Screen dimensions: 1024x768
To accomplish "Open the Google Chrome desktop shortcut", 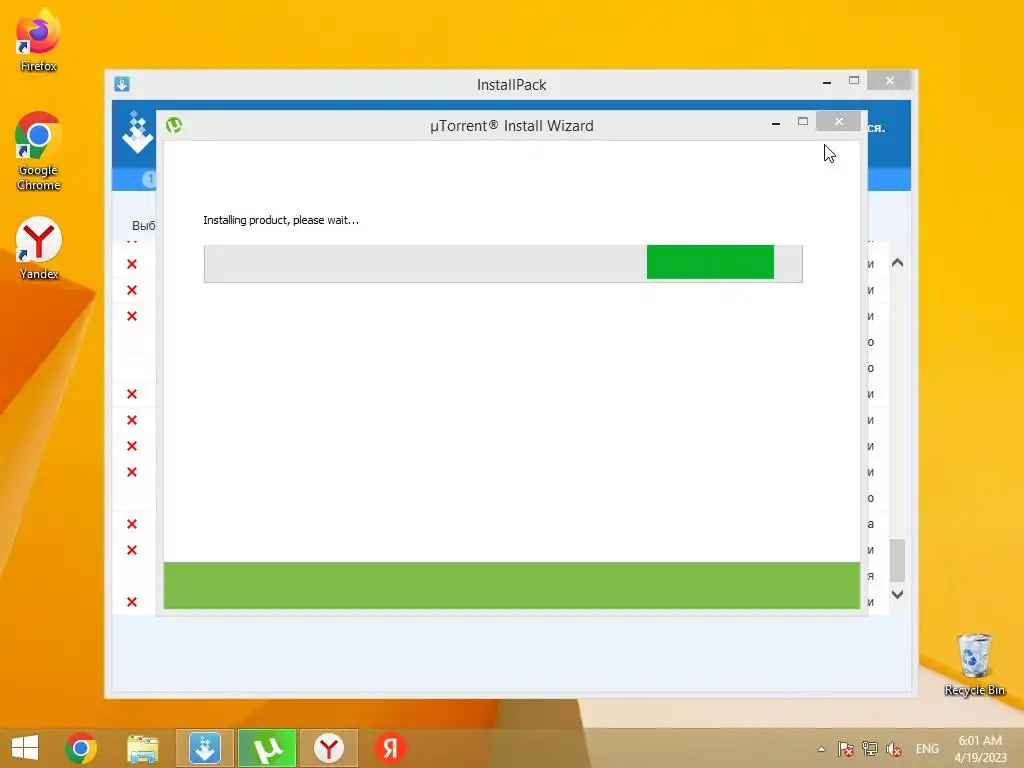I will click(38, 152).
